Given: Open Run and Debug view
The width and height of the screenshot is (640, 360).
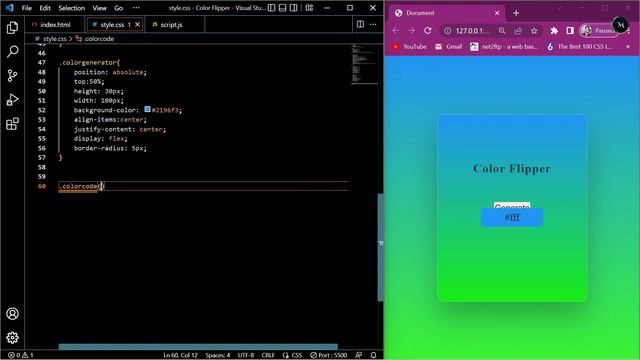Looking at the screenshot, I should tap(12, 100).
